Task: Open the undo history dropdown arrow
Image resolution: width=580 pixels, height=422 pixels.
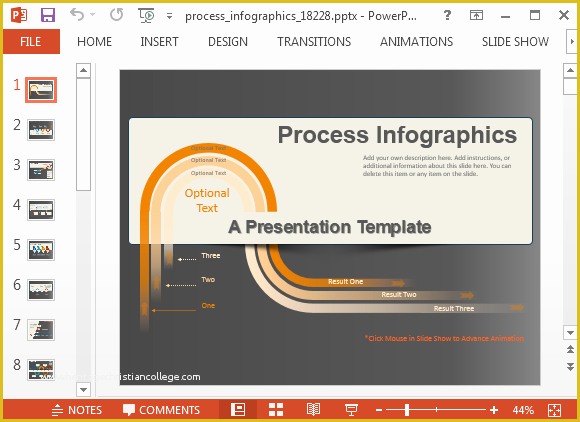Action: (92, 15)
